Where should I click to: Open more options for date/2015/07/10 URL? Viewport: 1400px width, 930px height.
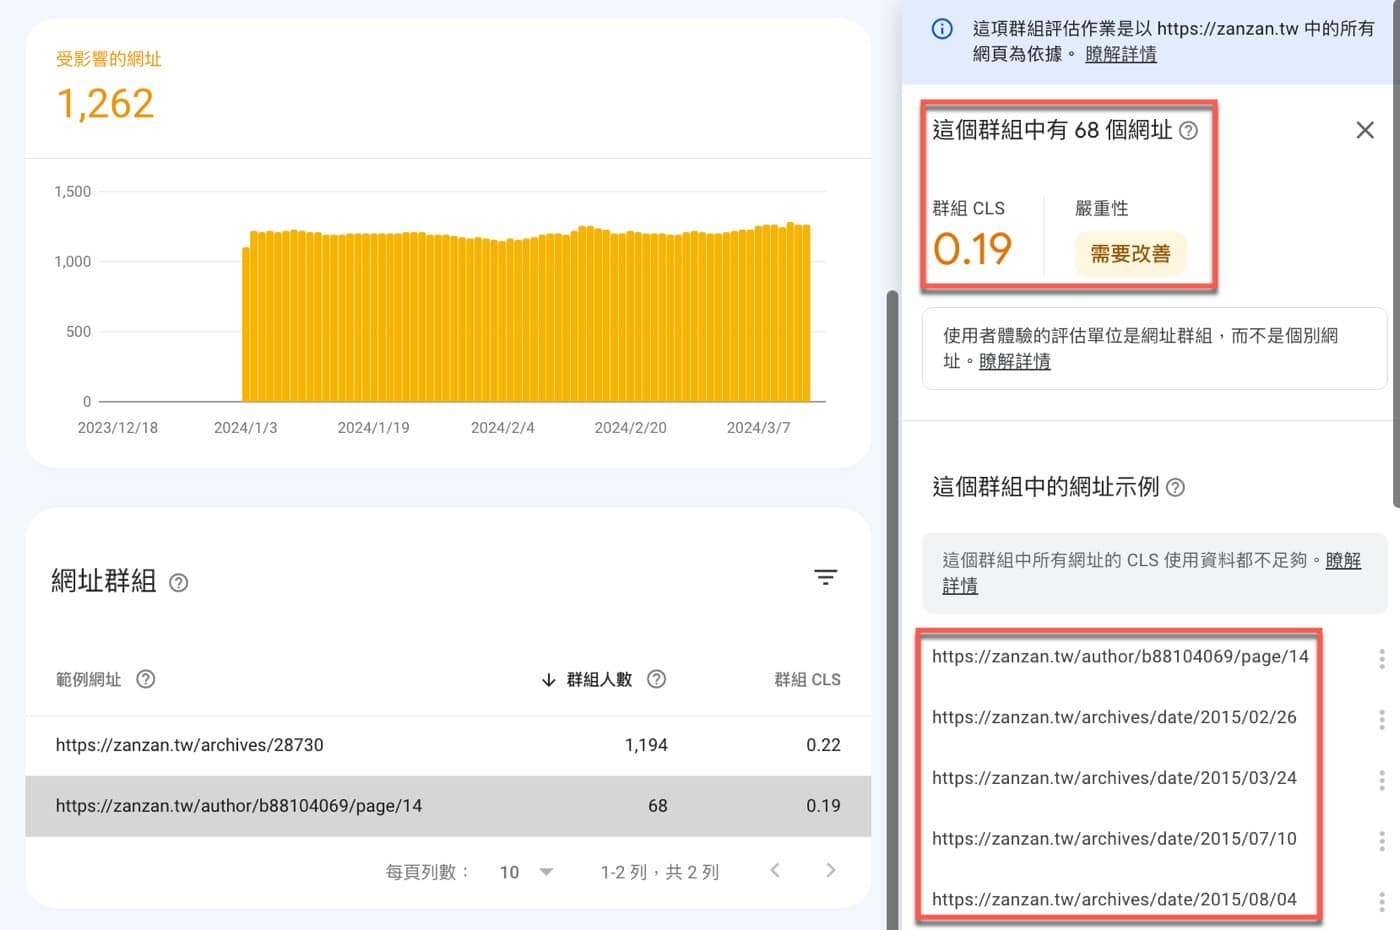(1381, 840)
